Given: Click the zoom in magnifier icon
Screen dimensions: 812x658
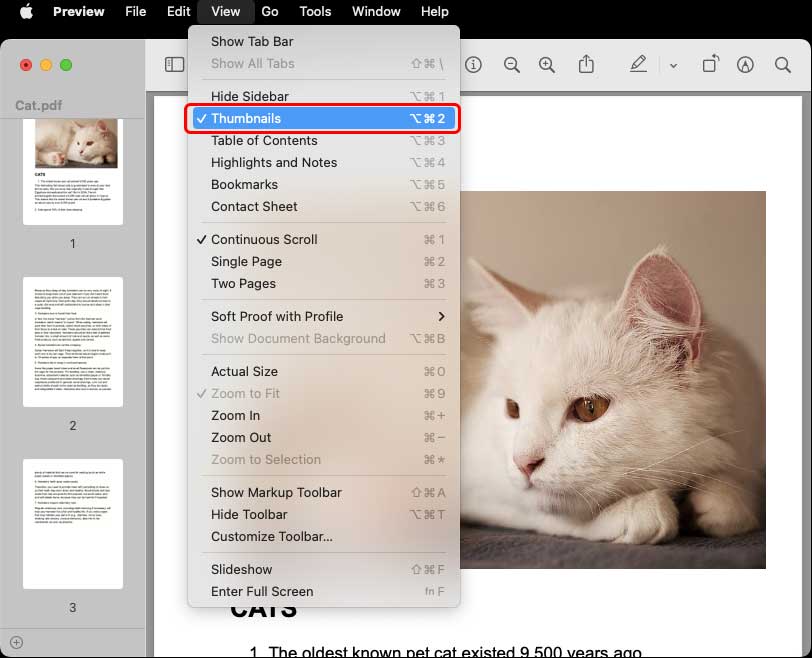Looking at the screenshot, I should tap(547, 65).
